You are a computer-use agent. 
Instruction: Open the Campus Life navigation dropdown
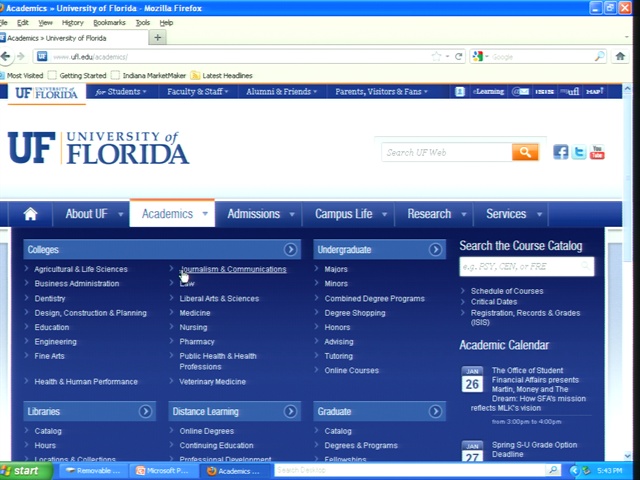pyautogui.click(x=350, y=214)
